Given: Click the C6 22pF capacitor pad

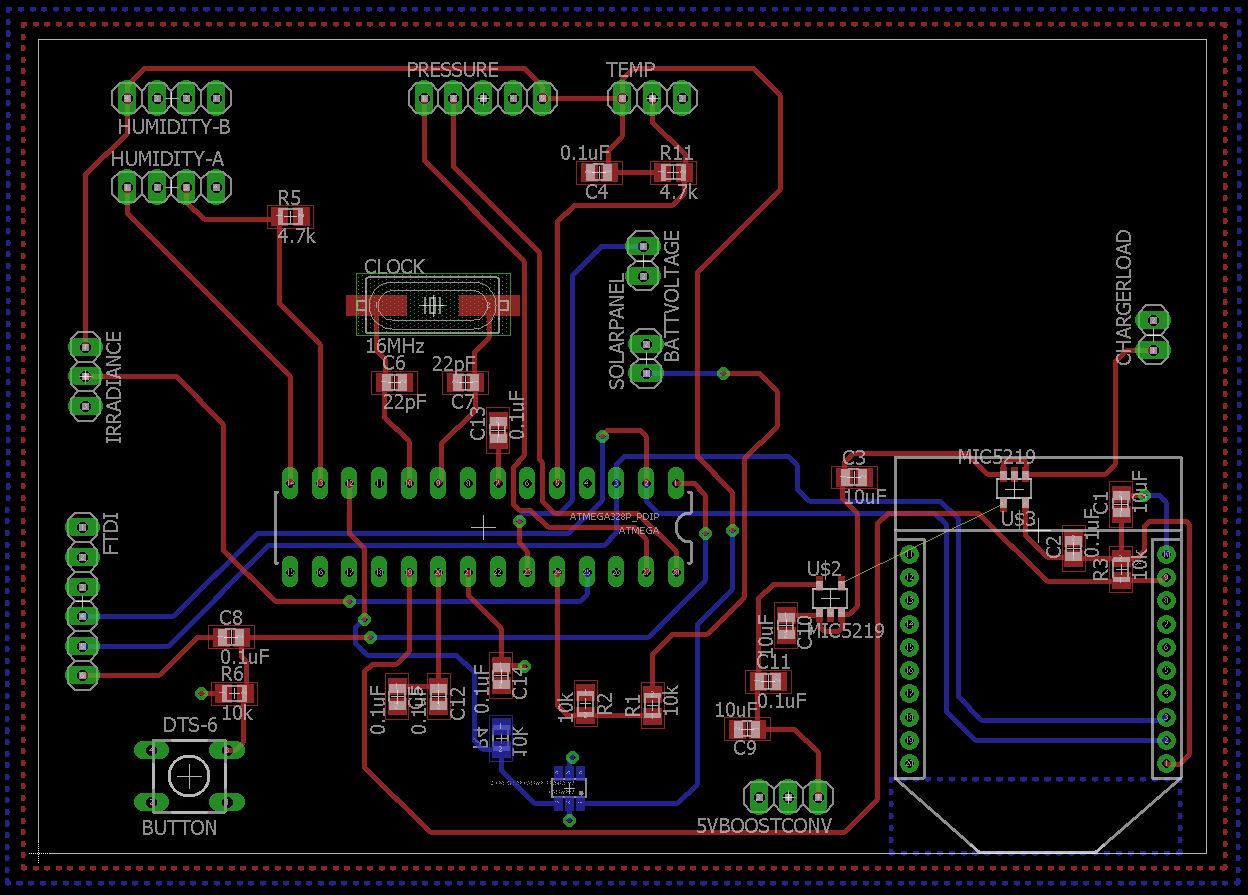Looking at the screenshot, I should pyautogui.click(x=393, y=382).
